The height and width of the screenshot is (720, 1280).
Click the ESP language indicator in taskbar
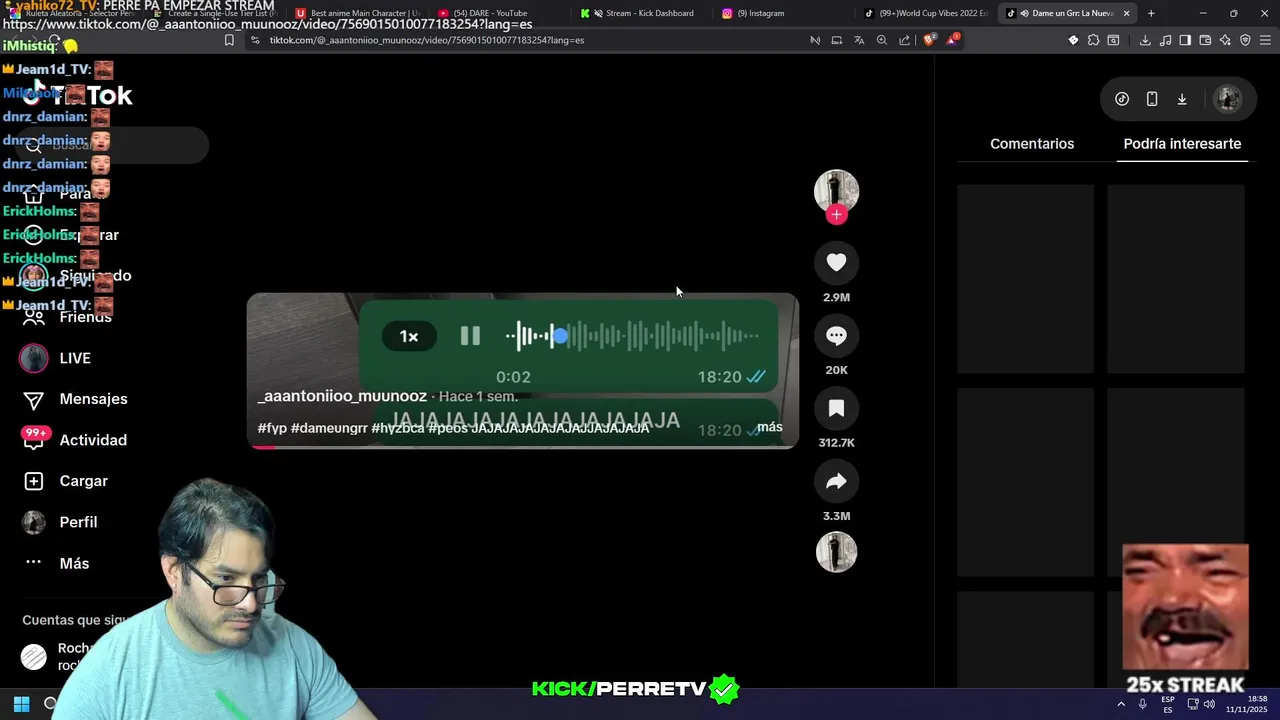pyautogui.click(x=1168, y=704)
